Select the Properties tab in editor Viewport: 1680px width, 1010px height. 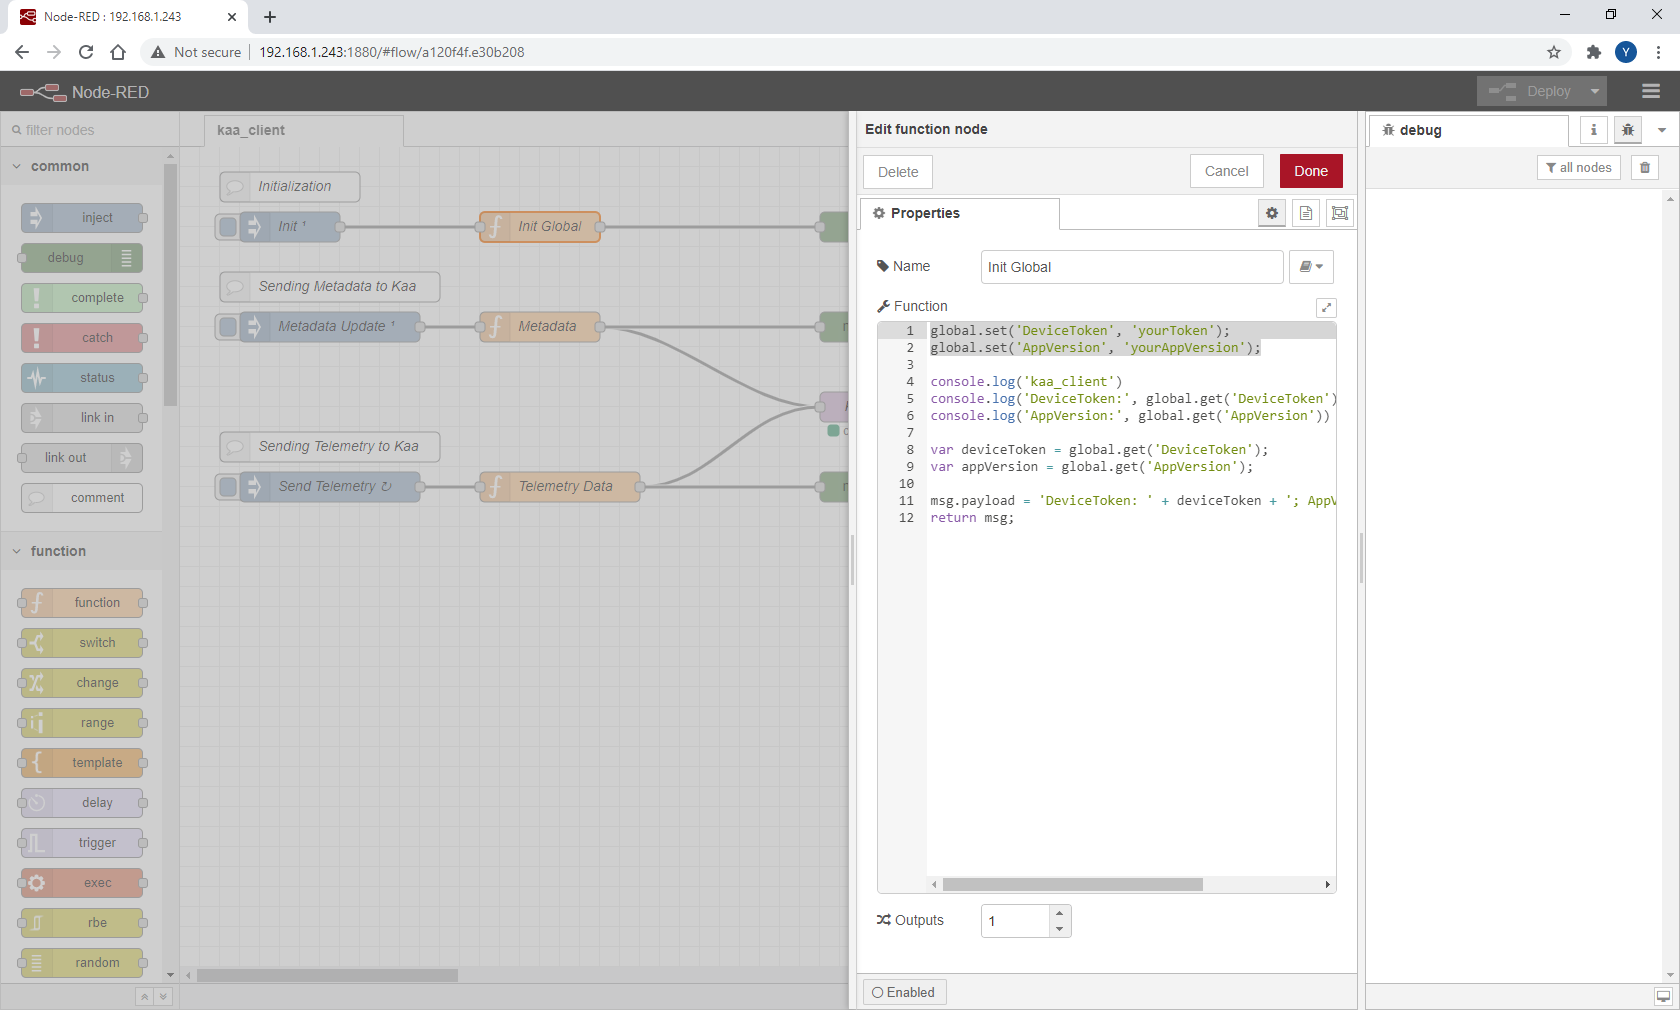click(x=959, y=213)
